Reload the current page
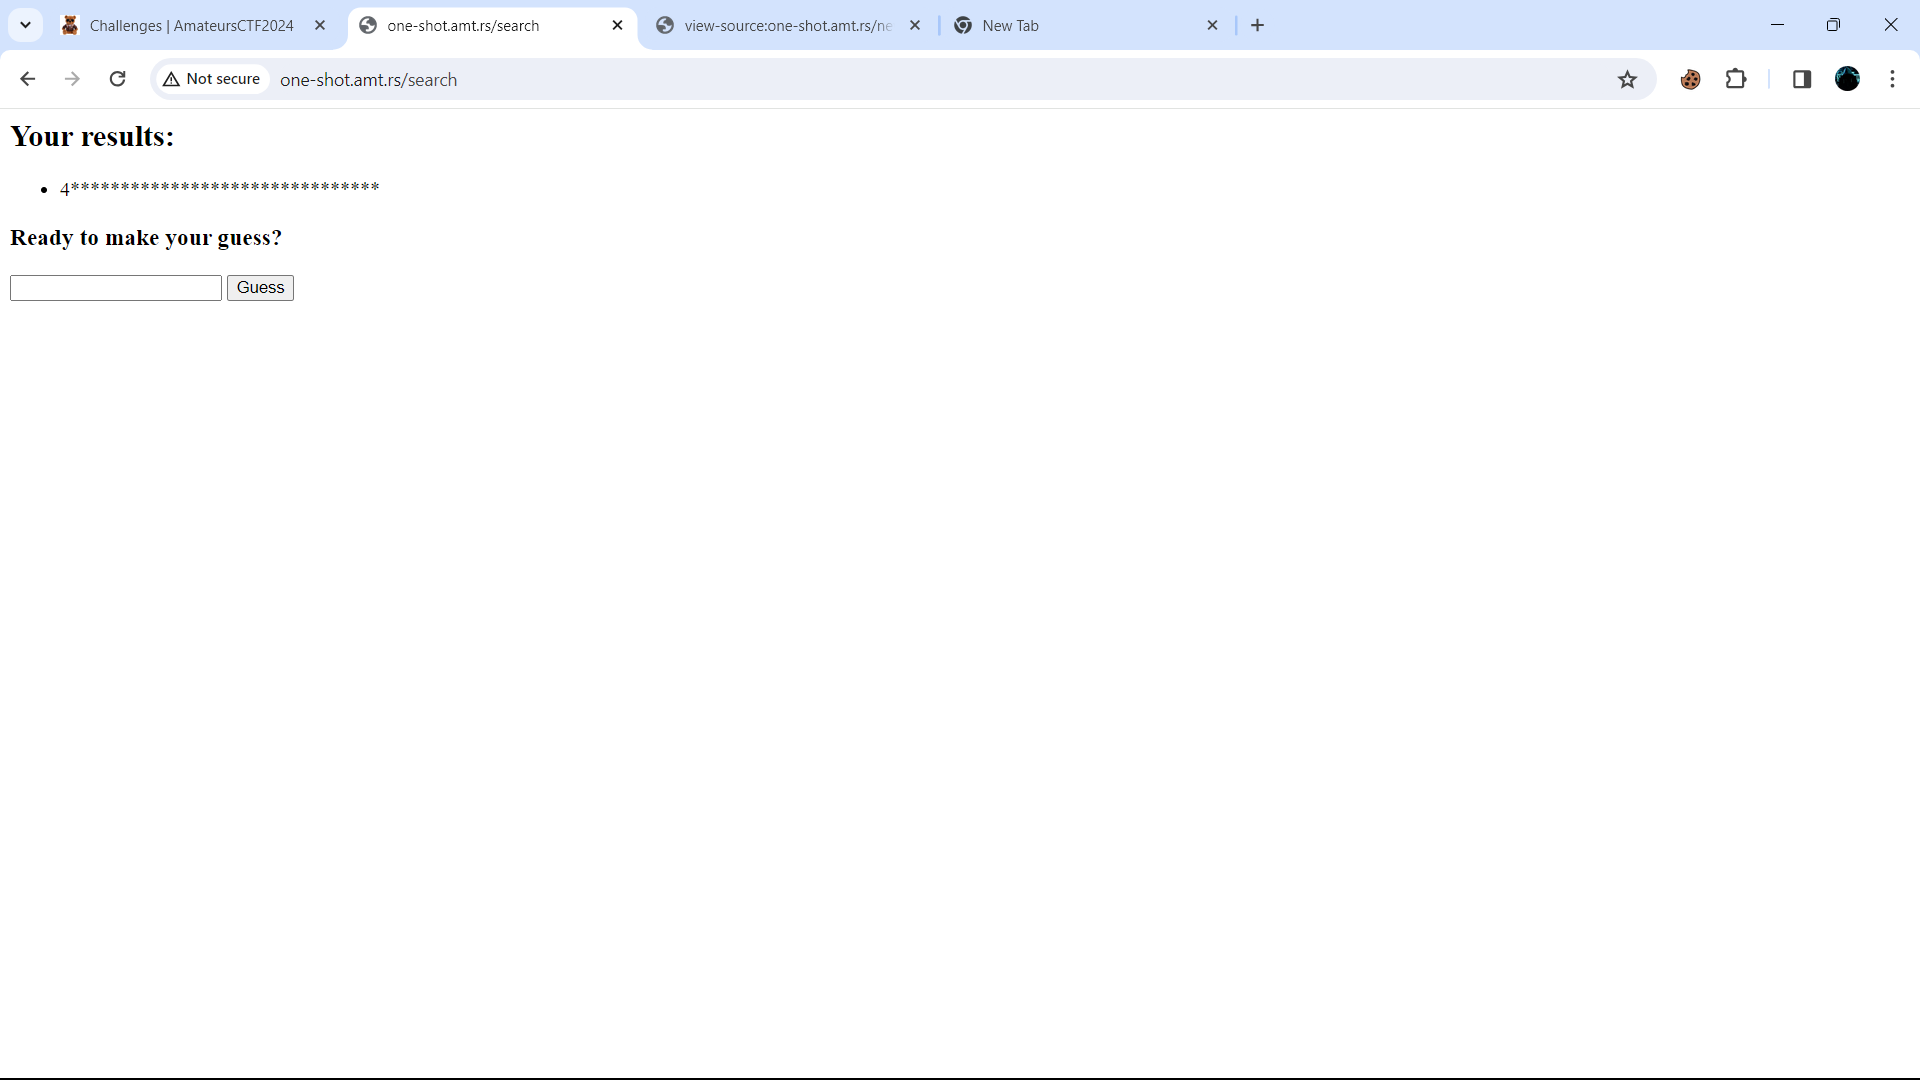Image resolution: width=1920 pixels, height=1080 pixels. coord(117,79)
